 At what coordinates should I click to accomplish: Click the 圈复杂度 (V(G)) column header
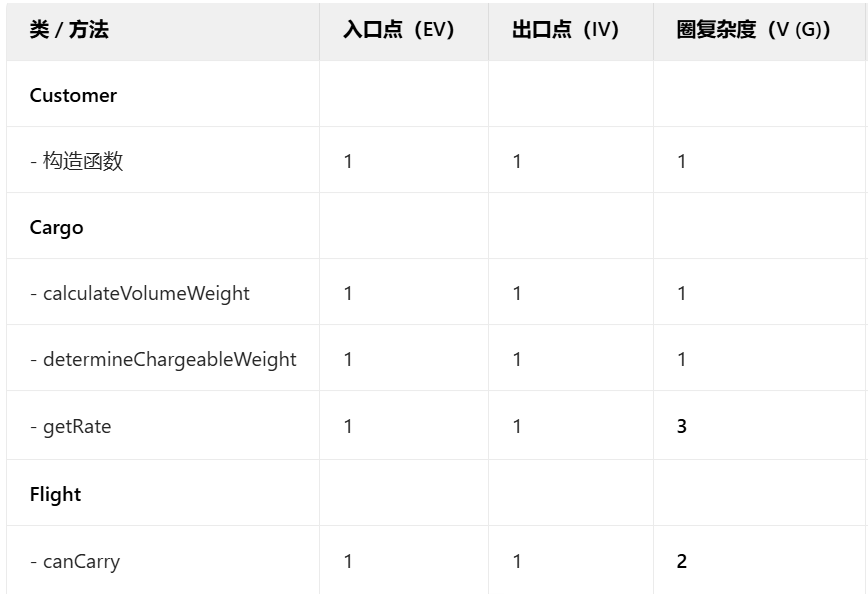coord(753,30)
